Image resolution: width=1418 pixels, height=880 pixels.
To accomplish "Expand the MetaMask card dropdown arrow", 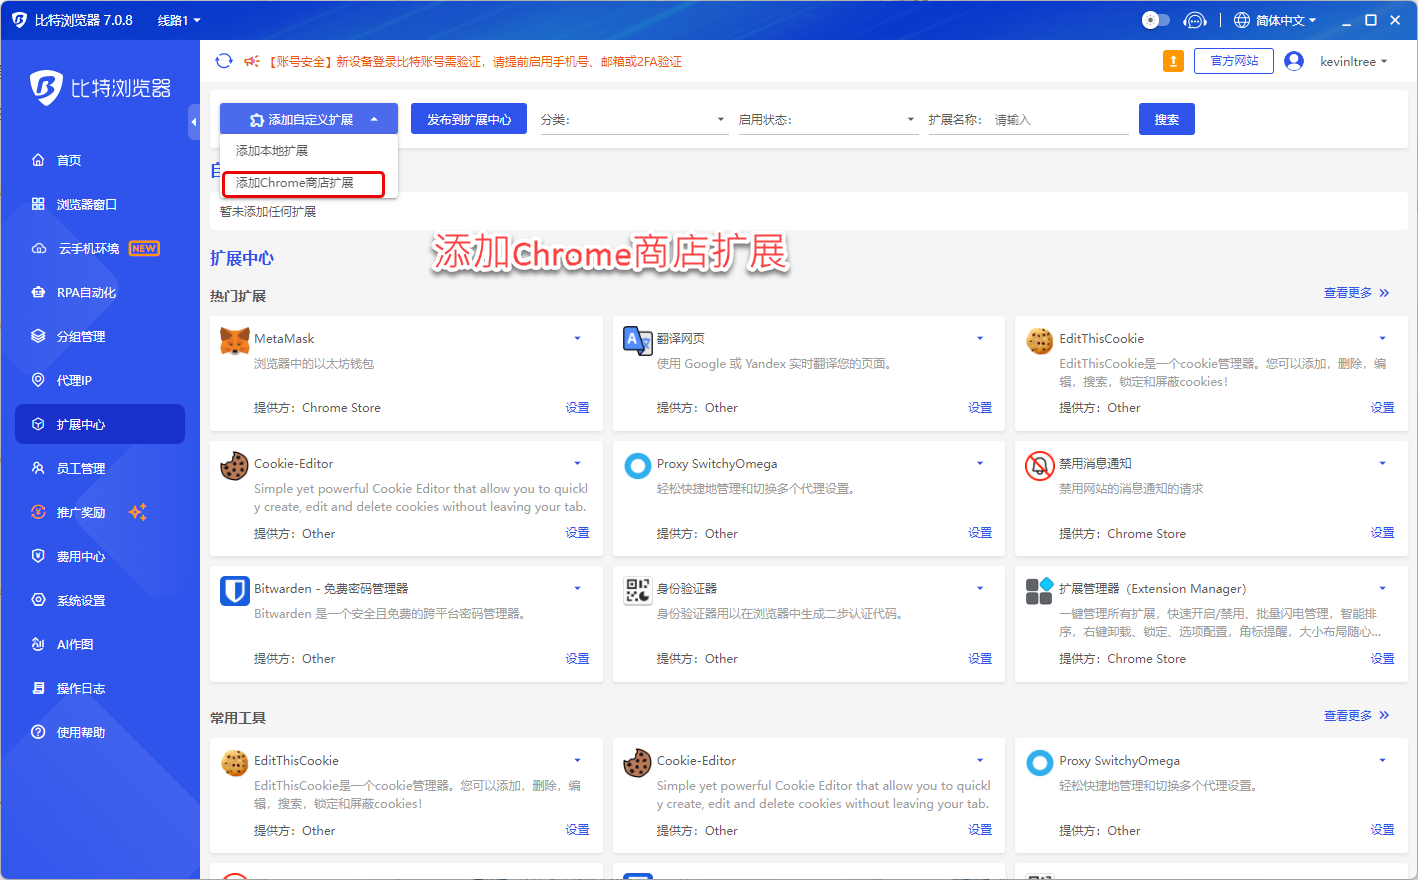I will [577, 339].
